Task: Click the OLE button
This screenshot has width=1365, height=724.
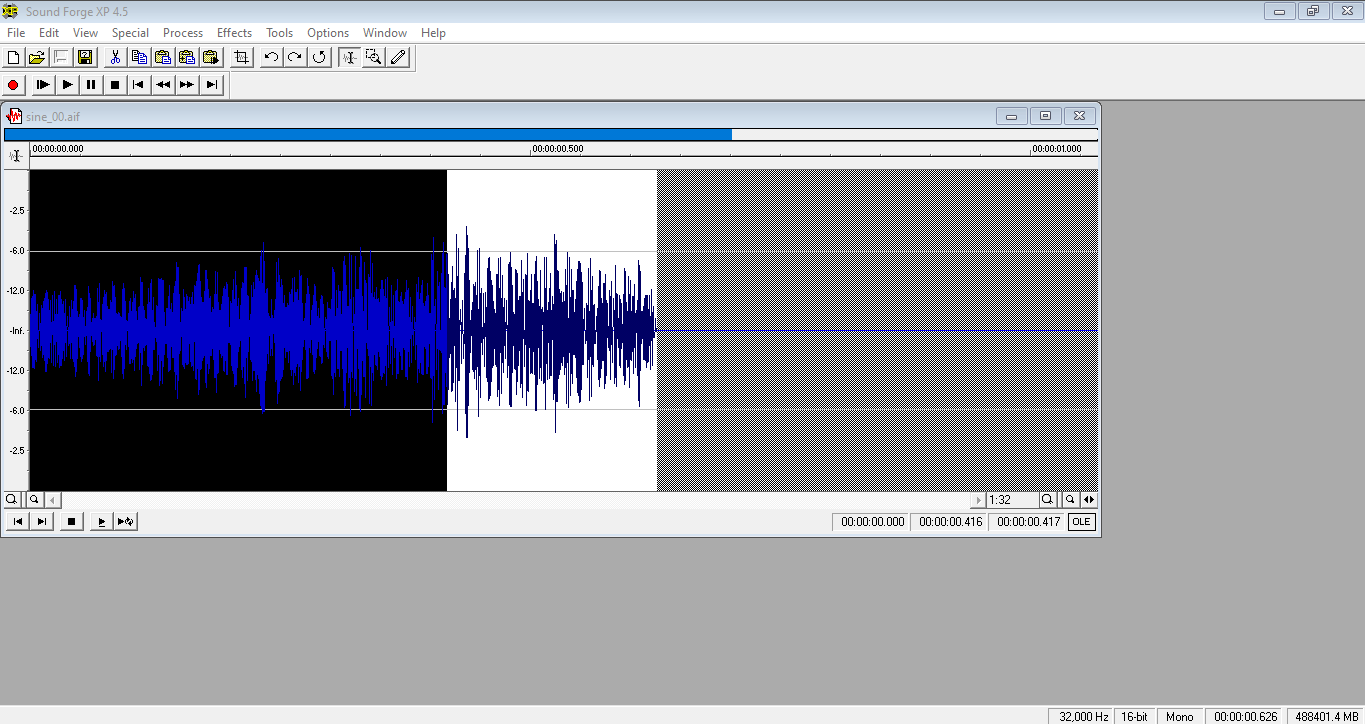Action: click(x=1081, y=522)
